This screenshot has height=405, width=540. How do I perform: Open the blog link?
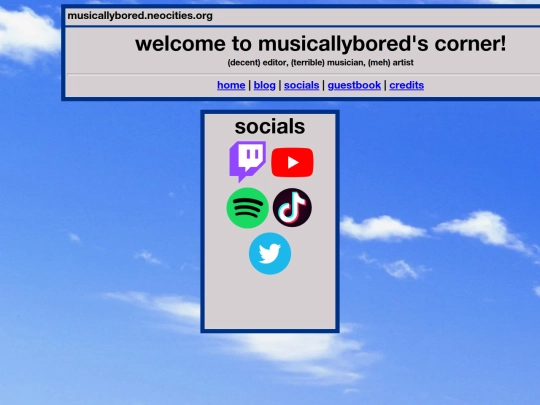(x=264, y=85)
